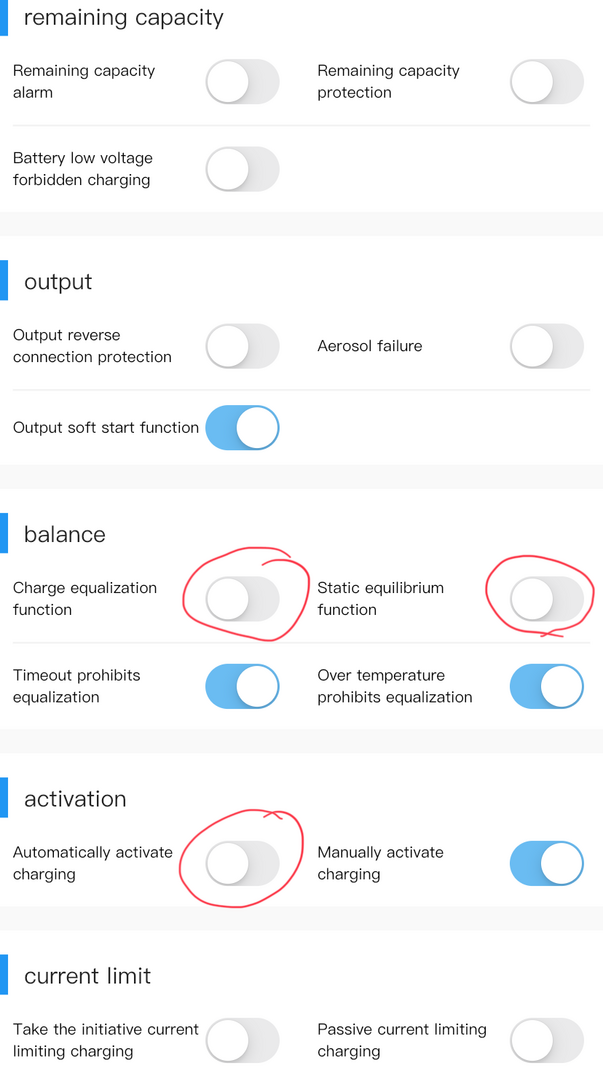Enable the Remaining capacity alarm switch
This screenshot has height=1079, width=603.
242,82
